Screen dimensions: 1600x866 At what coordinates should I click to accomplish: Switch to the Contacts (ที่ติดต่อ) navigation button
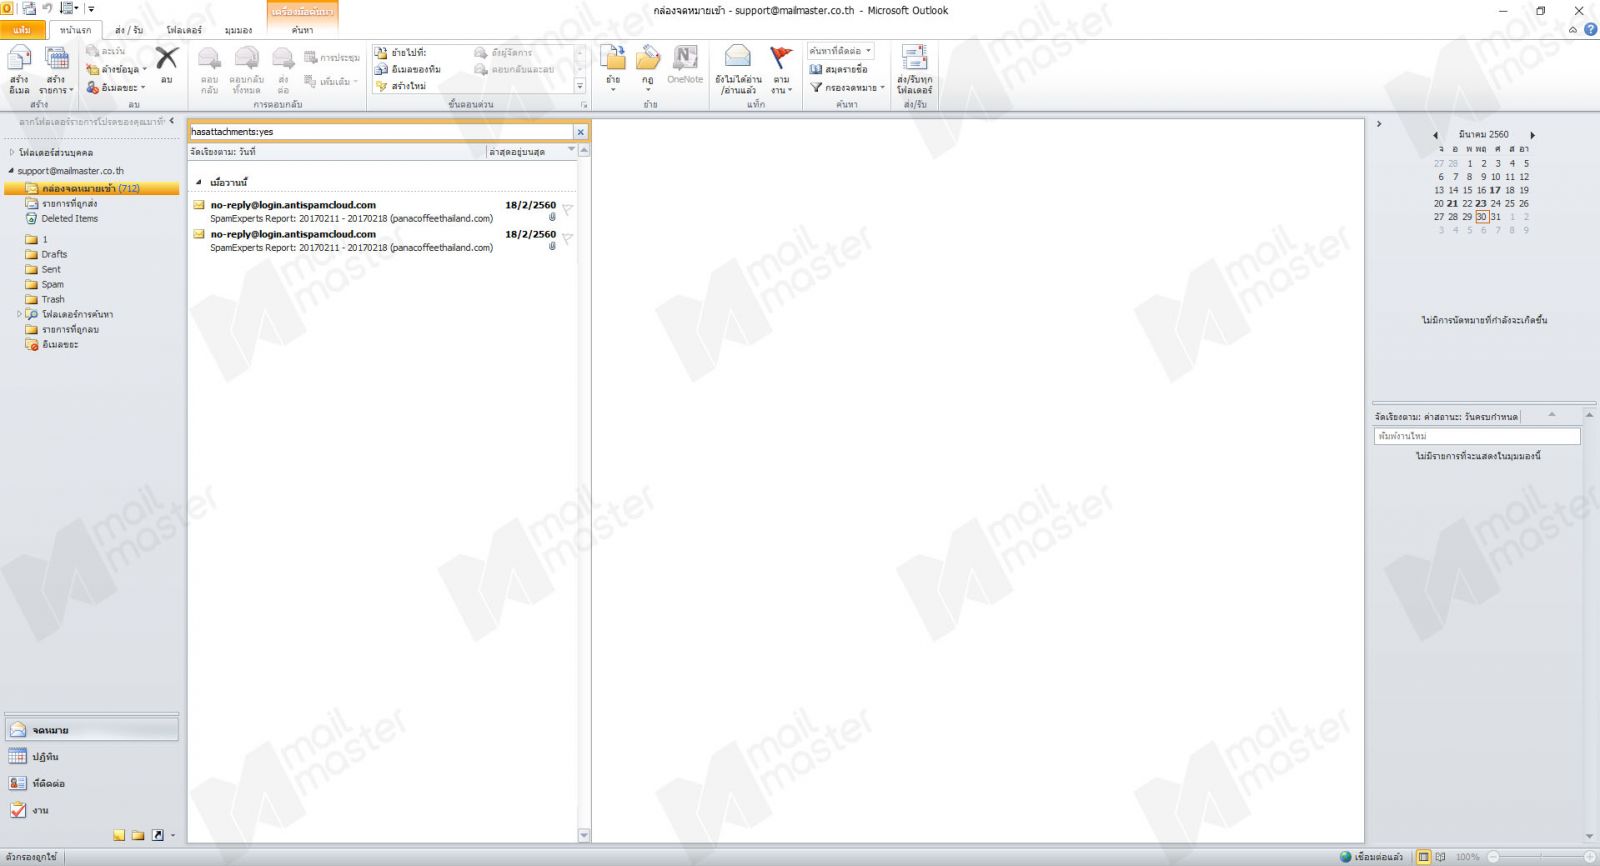[x=91, y=784]
